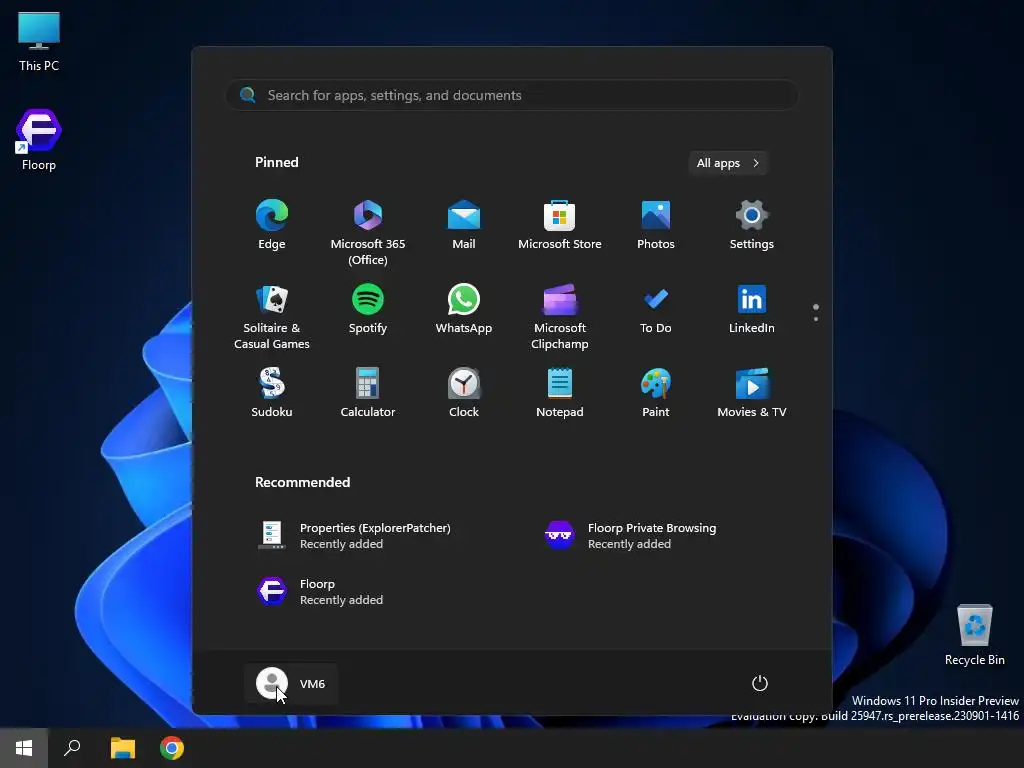Launch Google Chrome from taskbar
The image size is (1024, 768).
[x=172, y=748]
